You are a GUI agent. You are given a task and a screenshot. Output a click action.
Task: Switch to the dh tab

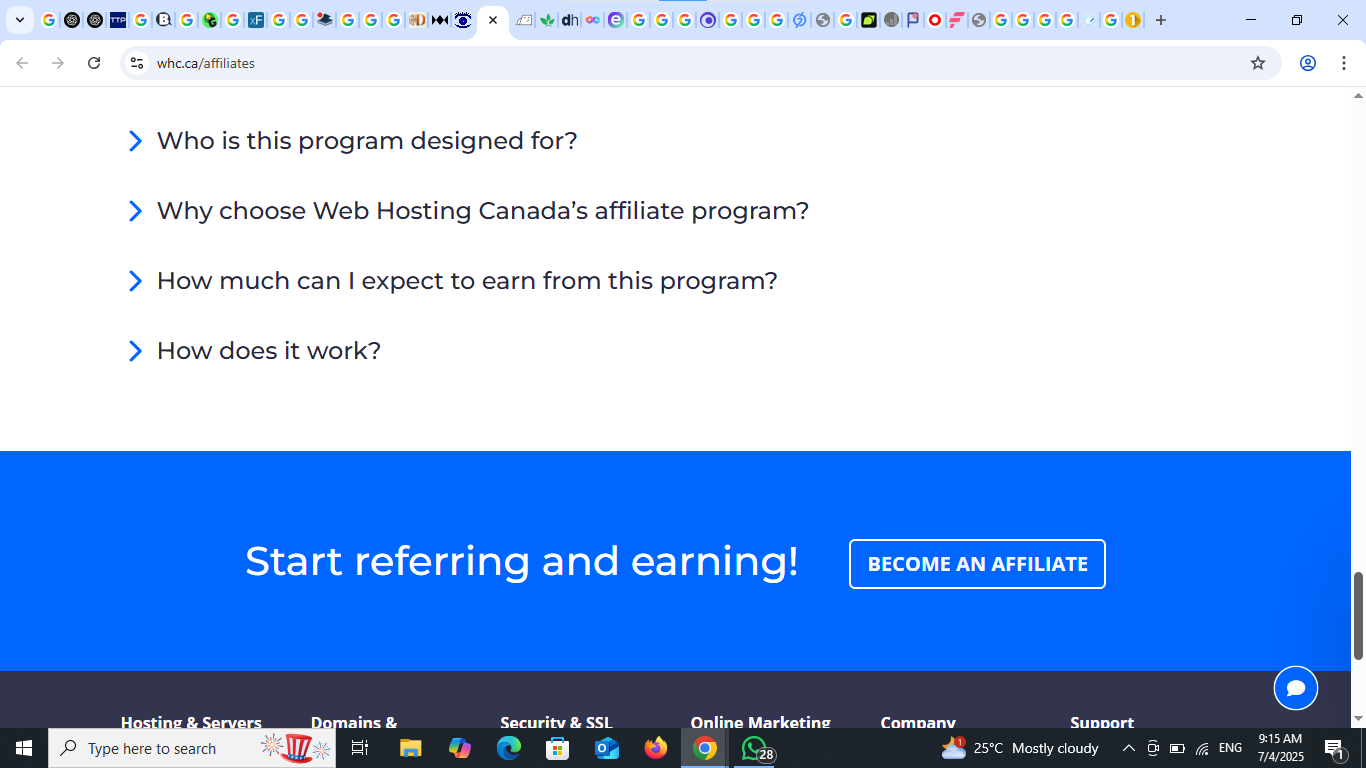570,20
